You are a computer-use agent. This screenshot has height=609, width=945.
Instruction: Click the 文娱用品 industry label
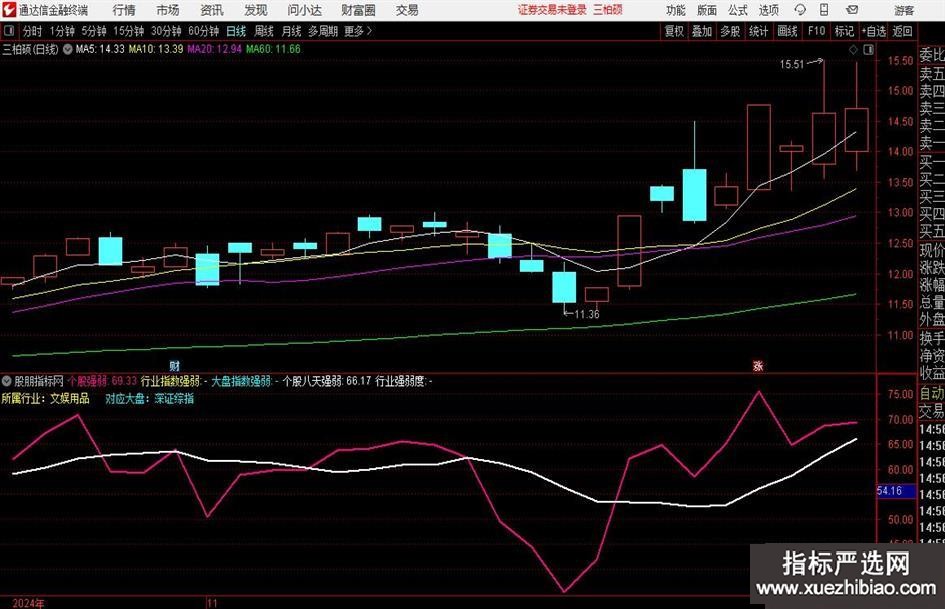[69, 399]
